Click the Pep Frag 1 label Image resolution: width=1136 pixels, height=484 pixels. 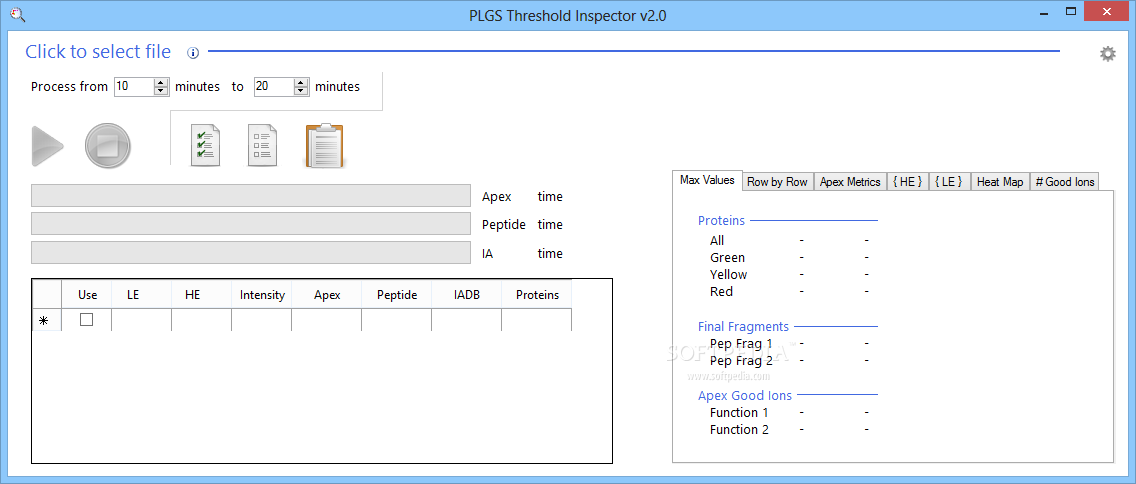741,343
